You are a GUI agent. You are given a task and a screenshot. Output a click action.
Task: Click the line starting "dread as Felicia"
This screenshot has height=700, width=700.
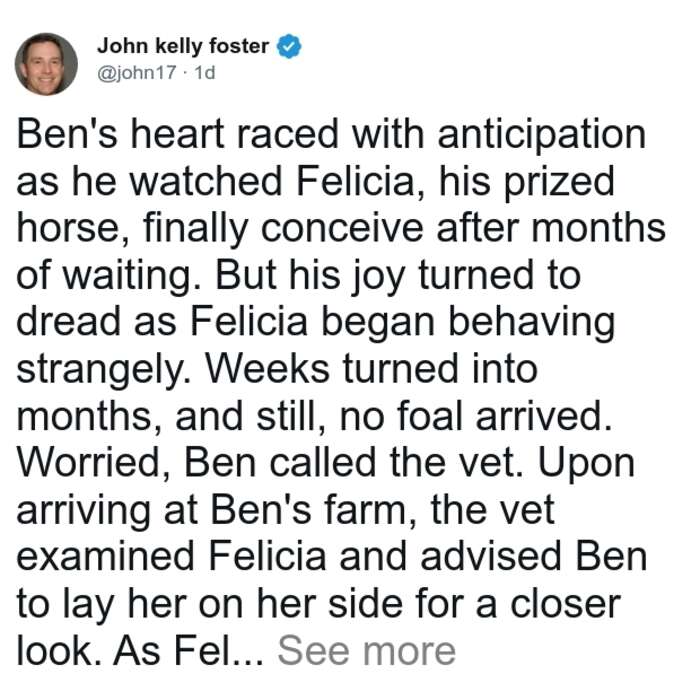tap(316, 323)
